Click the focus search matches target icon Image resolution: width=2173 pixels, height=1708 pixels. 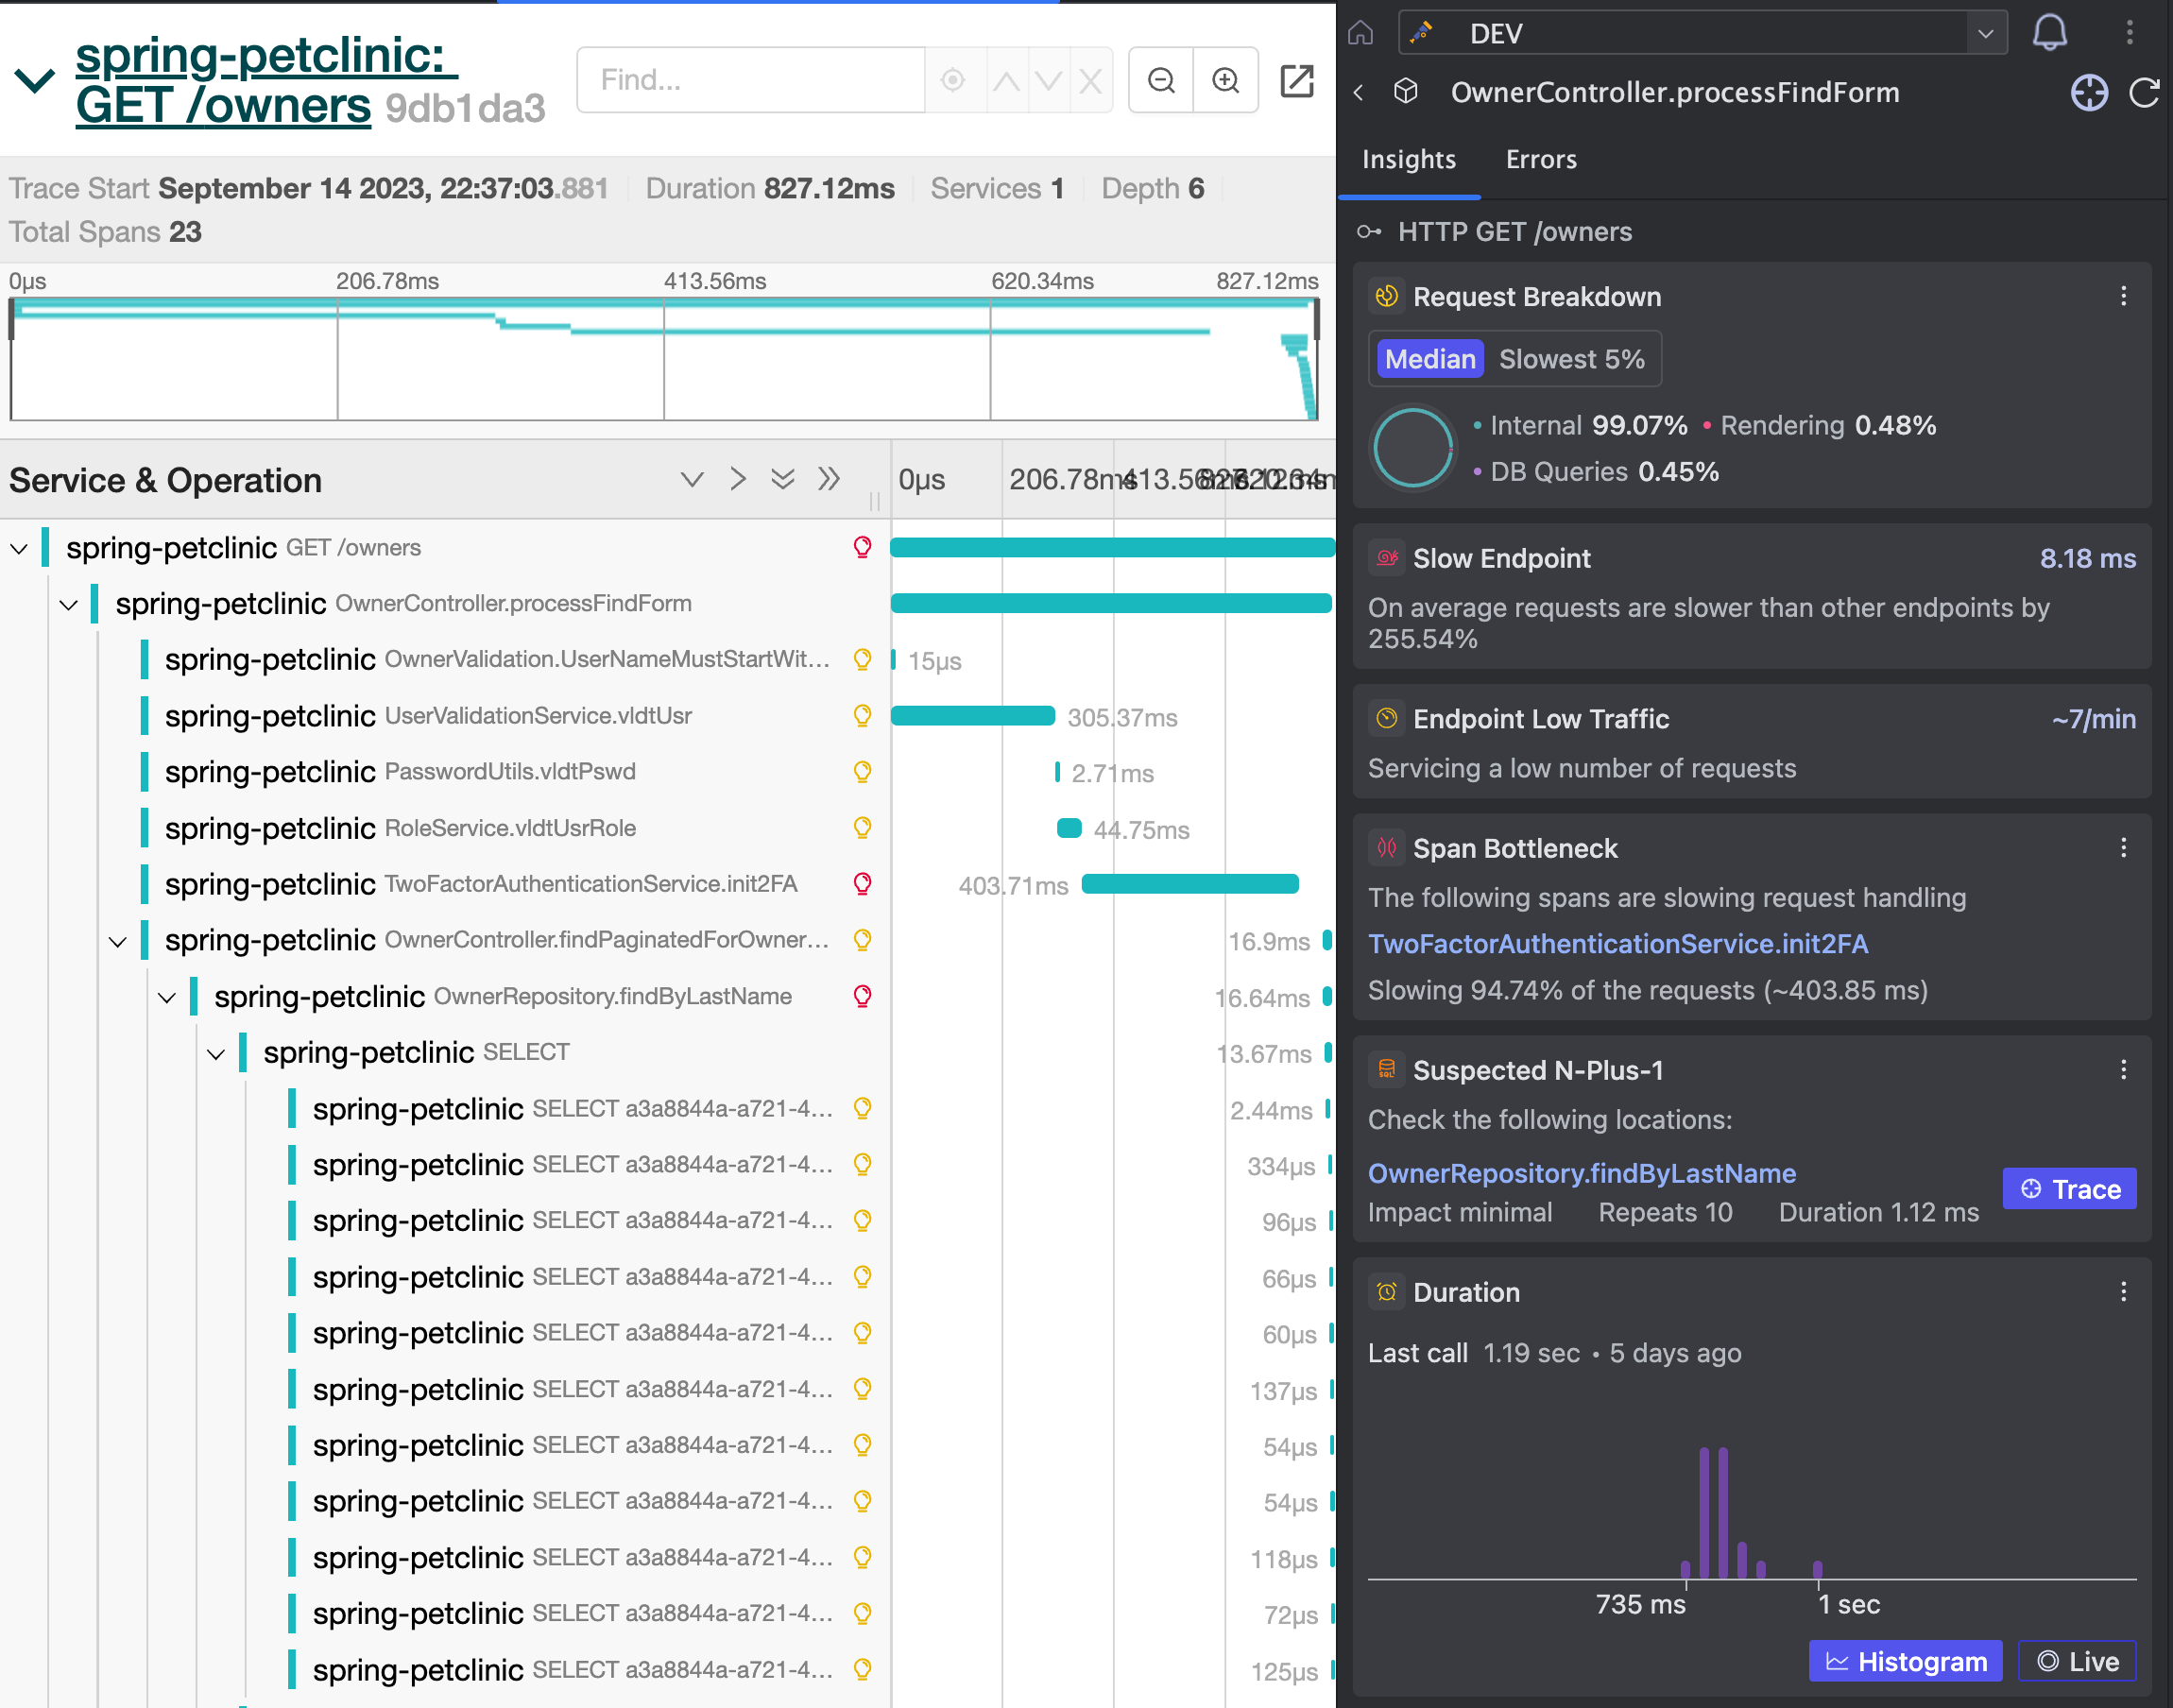coord(953,80)
